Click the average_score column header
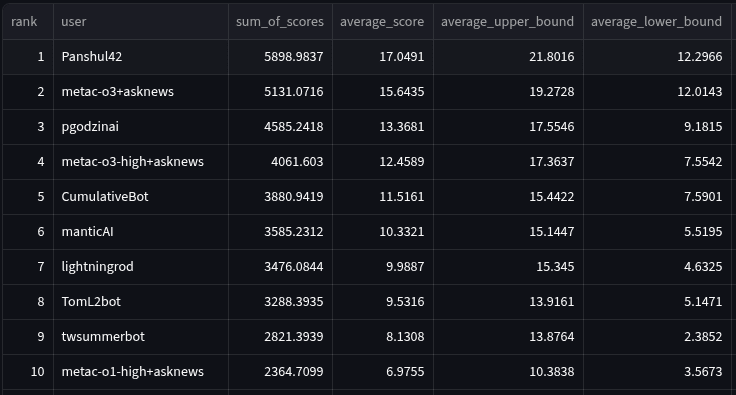 (x=383, y=22)
